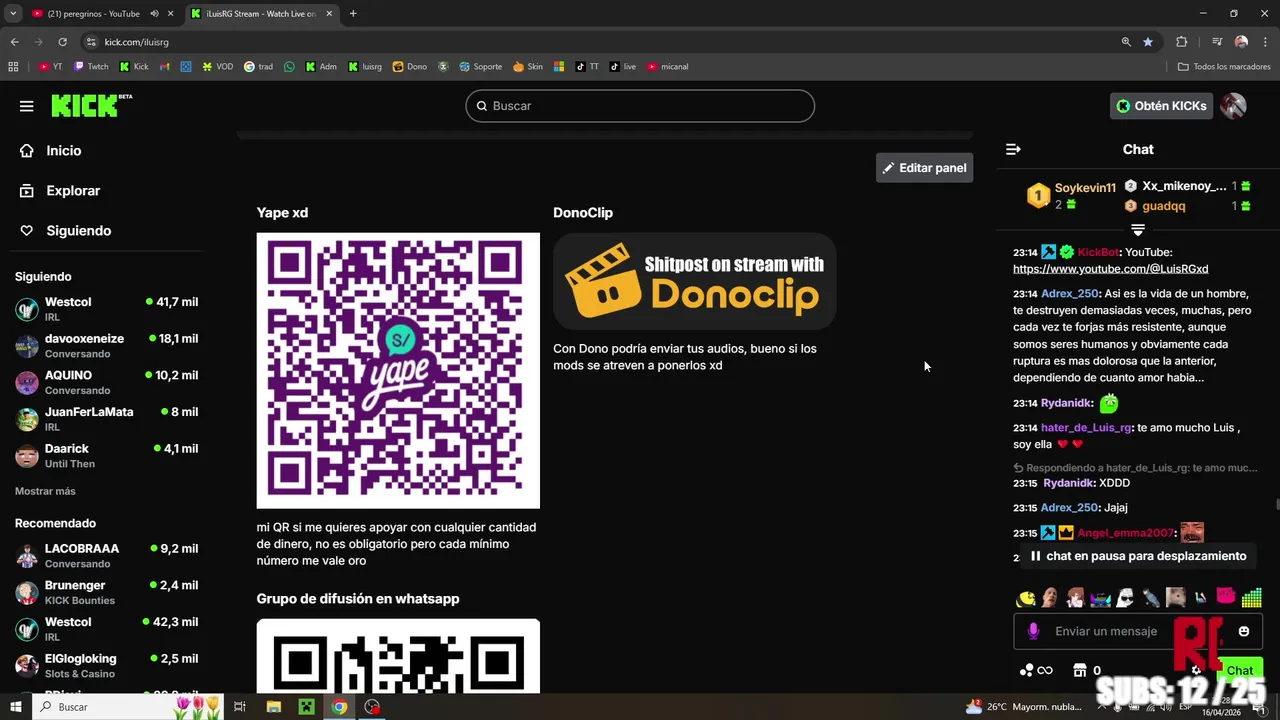Mute the YouTube tab audio icon
The width and height of the screenshot is (1280, 720).
[x=154, y=14]
